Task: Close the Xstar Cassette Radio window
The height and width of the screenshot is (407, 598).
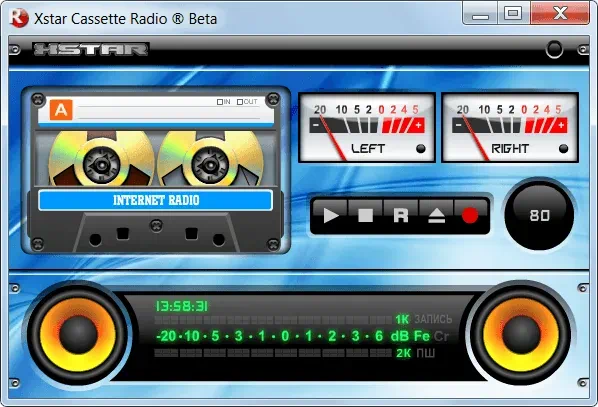Action: tap(559, 14)
